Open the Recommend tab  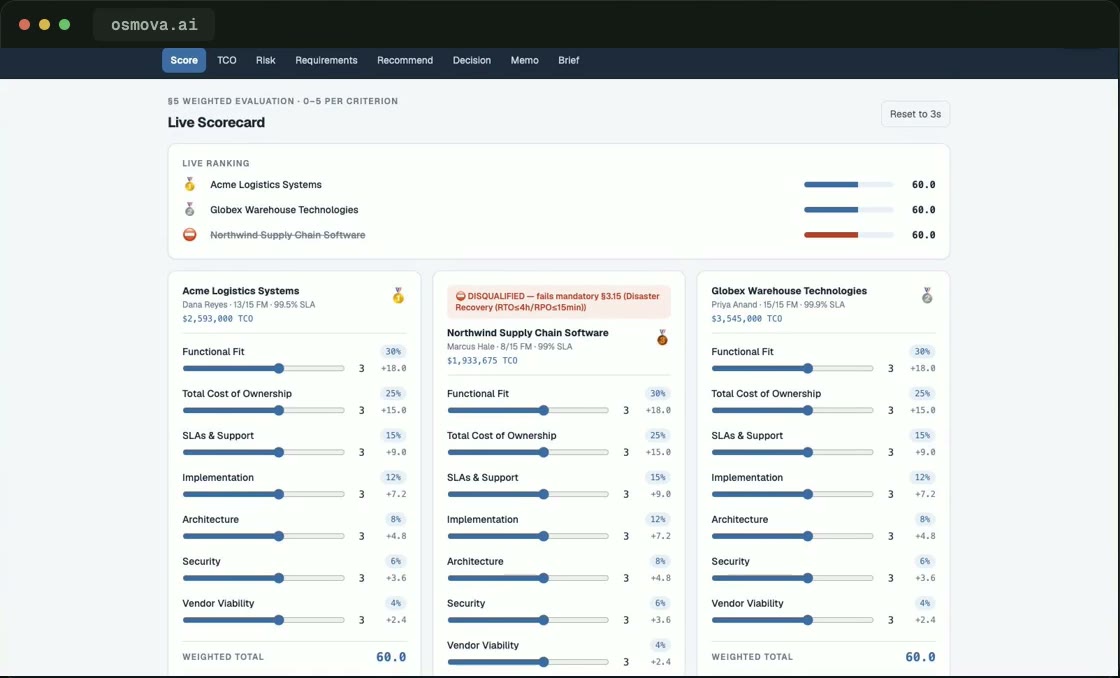click(405, 60)
